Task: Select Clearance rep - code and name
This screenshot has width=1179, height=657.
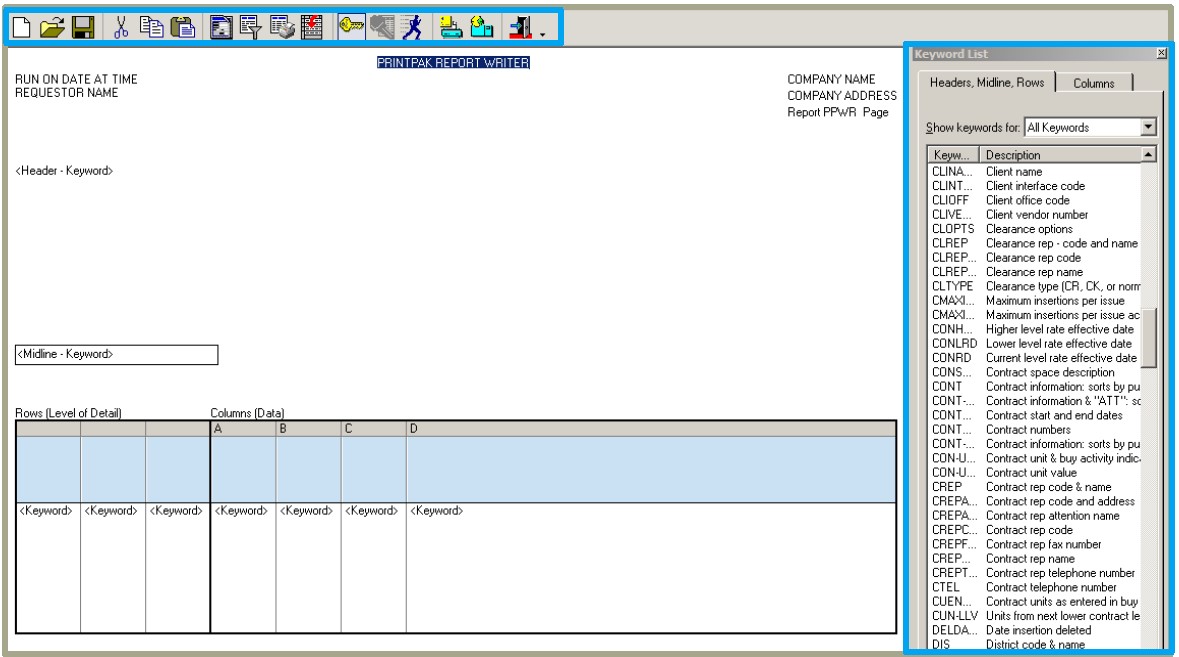Action: [x=1035, y=243]
